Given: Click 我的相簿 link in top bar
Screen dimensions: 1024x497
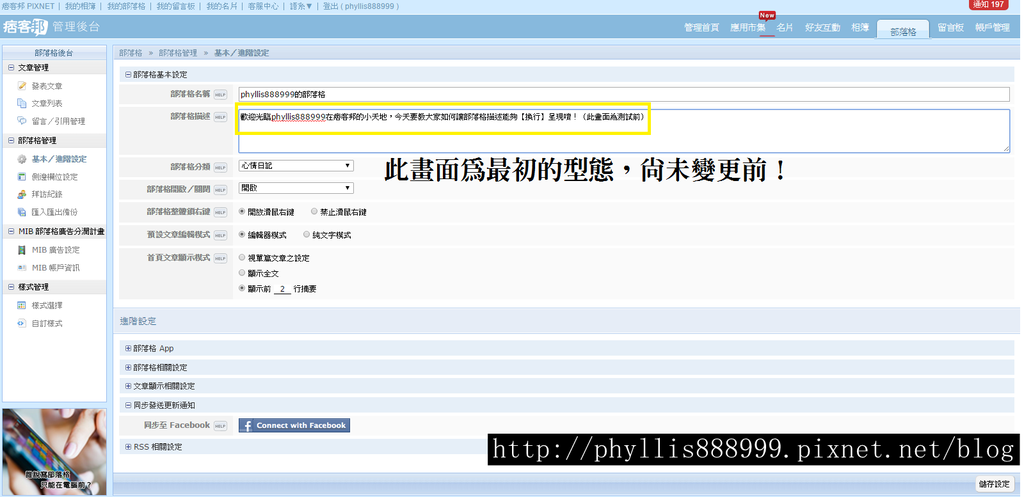Looking at the screenshot, I should tap(80, 6).
